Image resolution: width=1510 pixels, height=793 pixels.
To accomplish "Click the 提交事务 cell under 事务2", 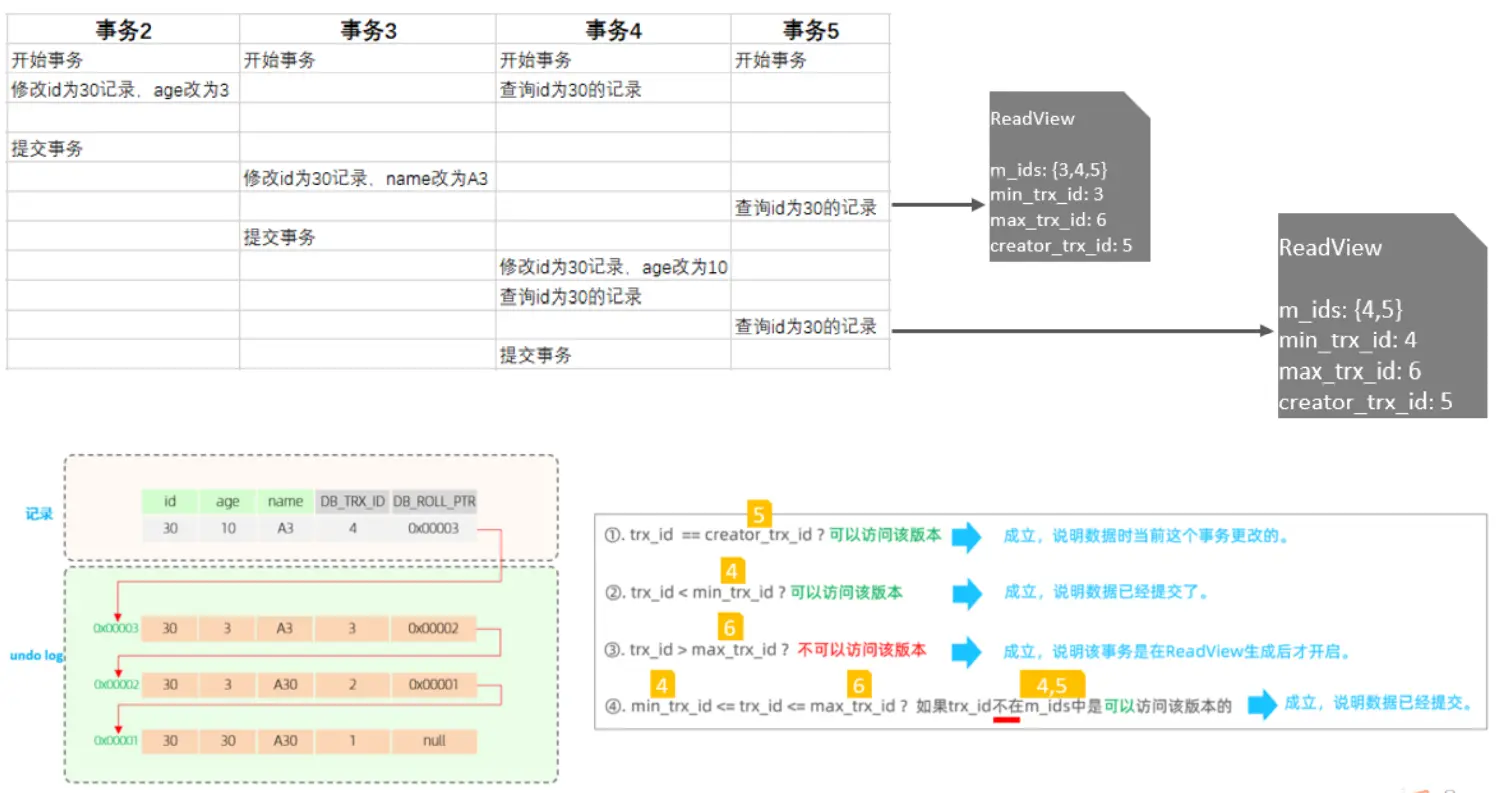I will pyautogui.click(x=48, y=149).
